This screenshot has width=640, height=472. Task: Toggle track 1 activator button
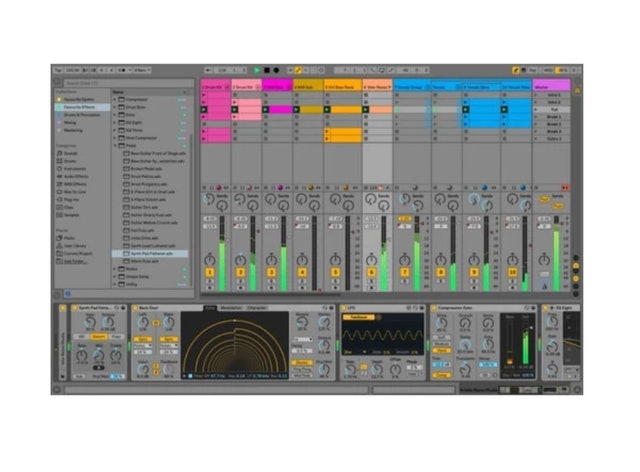pos(210,272)
